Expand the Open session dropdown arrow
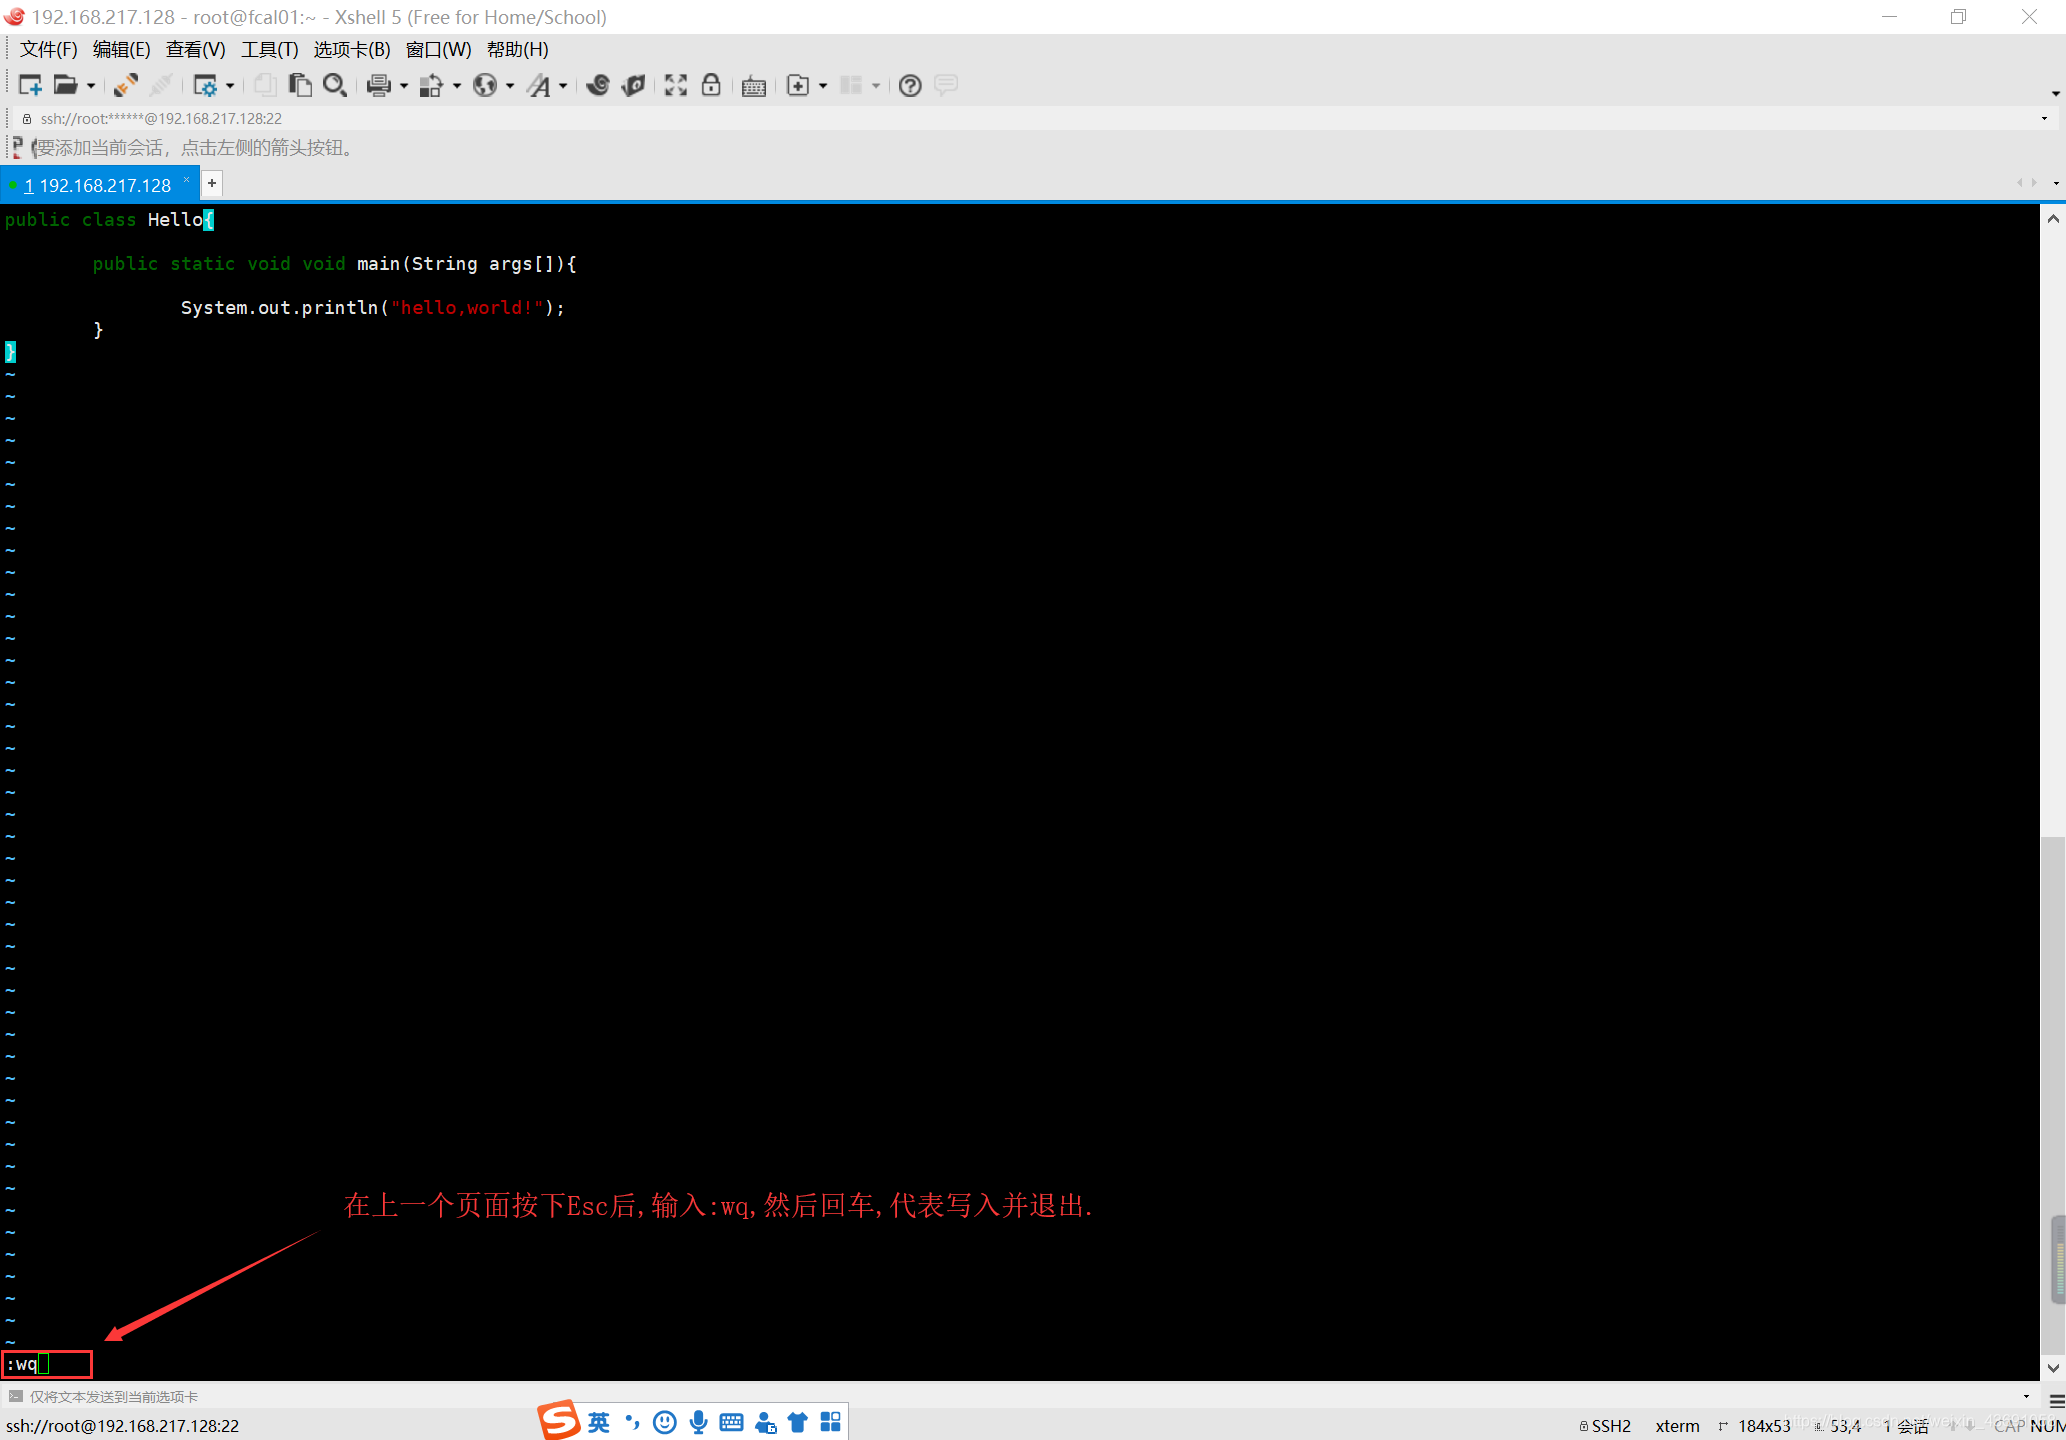 (x=91, y=86)
